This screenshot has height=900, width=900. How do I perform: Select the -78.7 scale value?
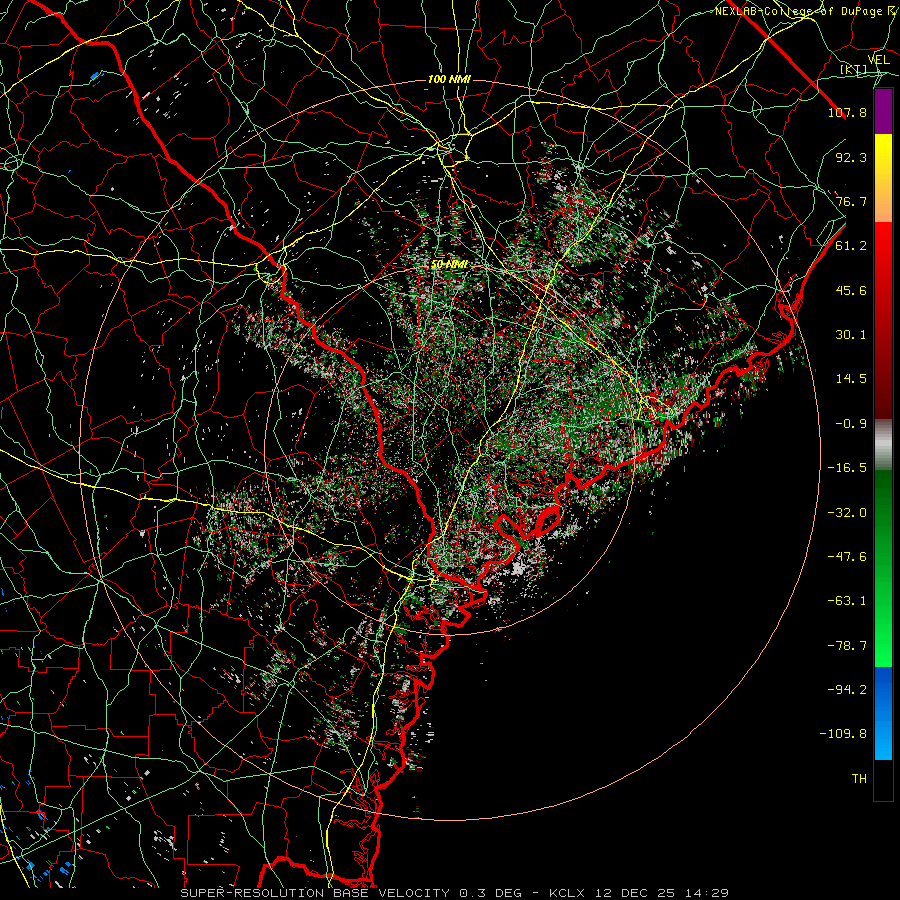point(847,646)
